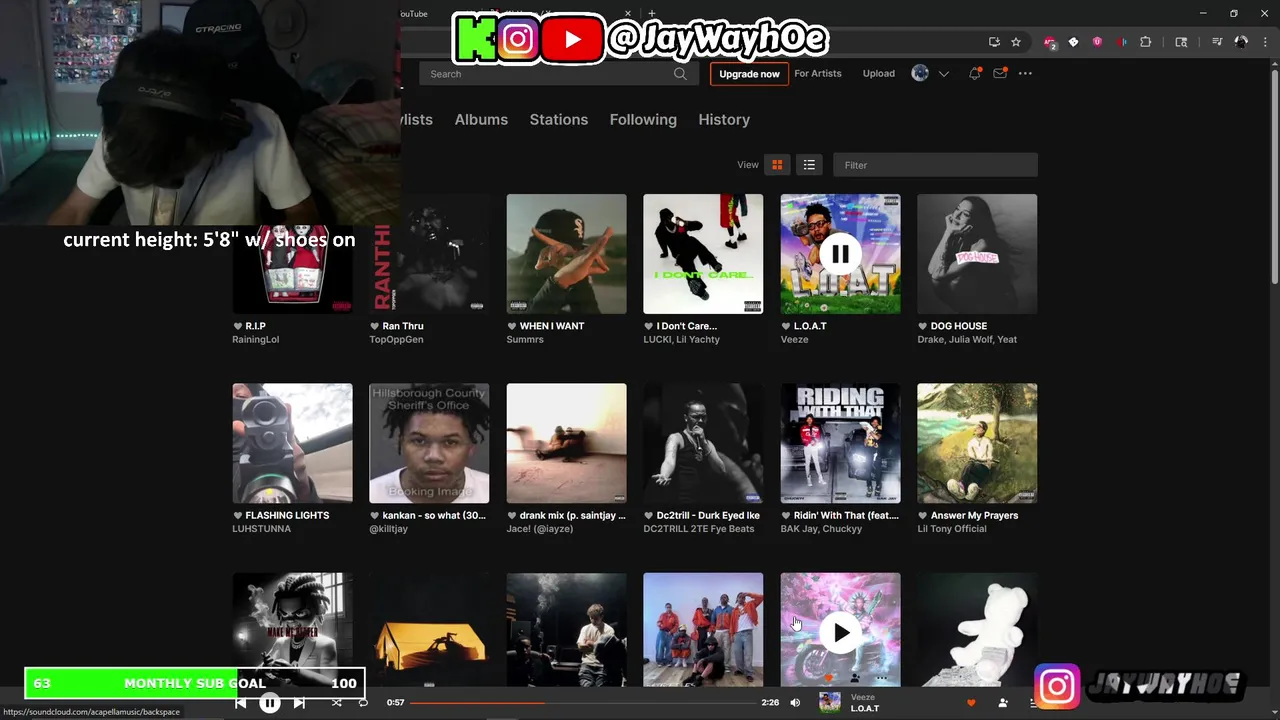Click the pink shield U extension icon

(x=1097, y=42)
